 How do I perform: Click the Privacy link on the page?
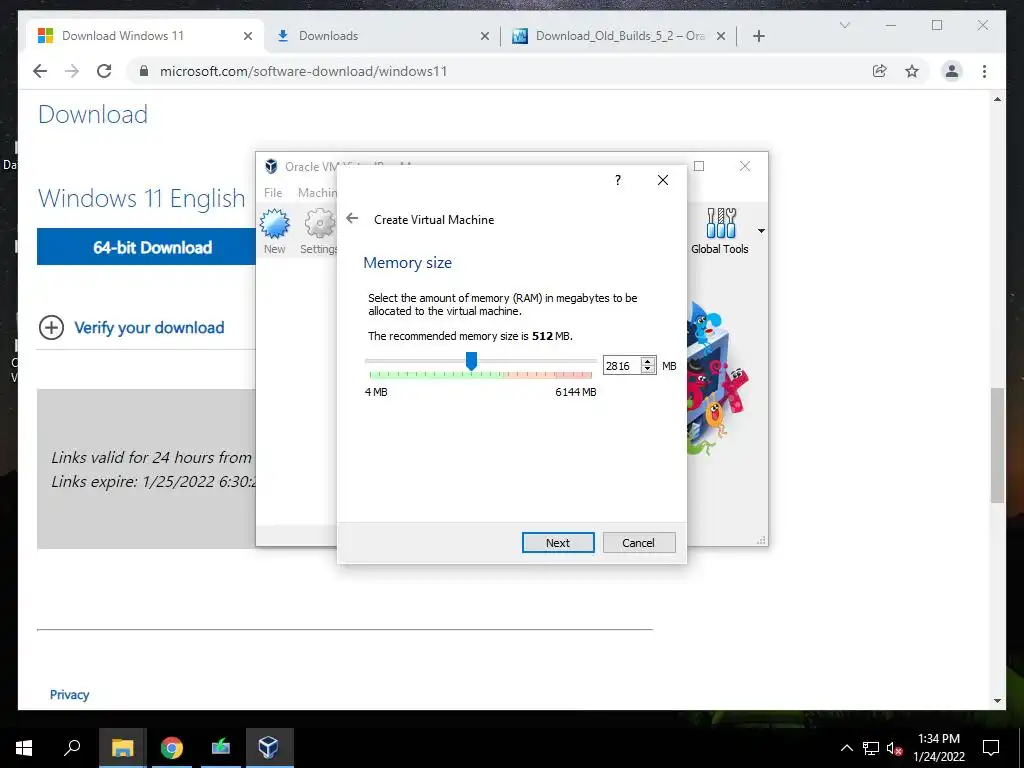click(69, 695)
